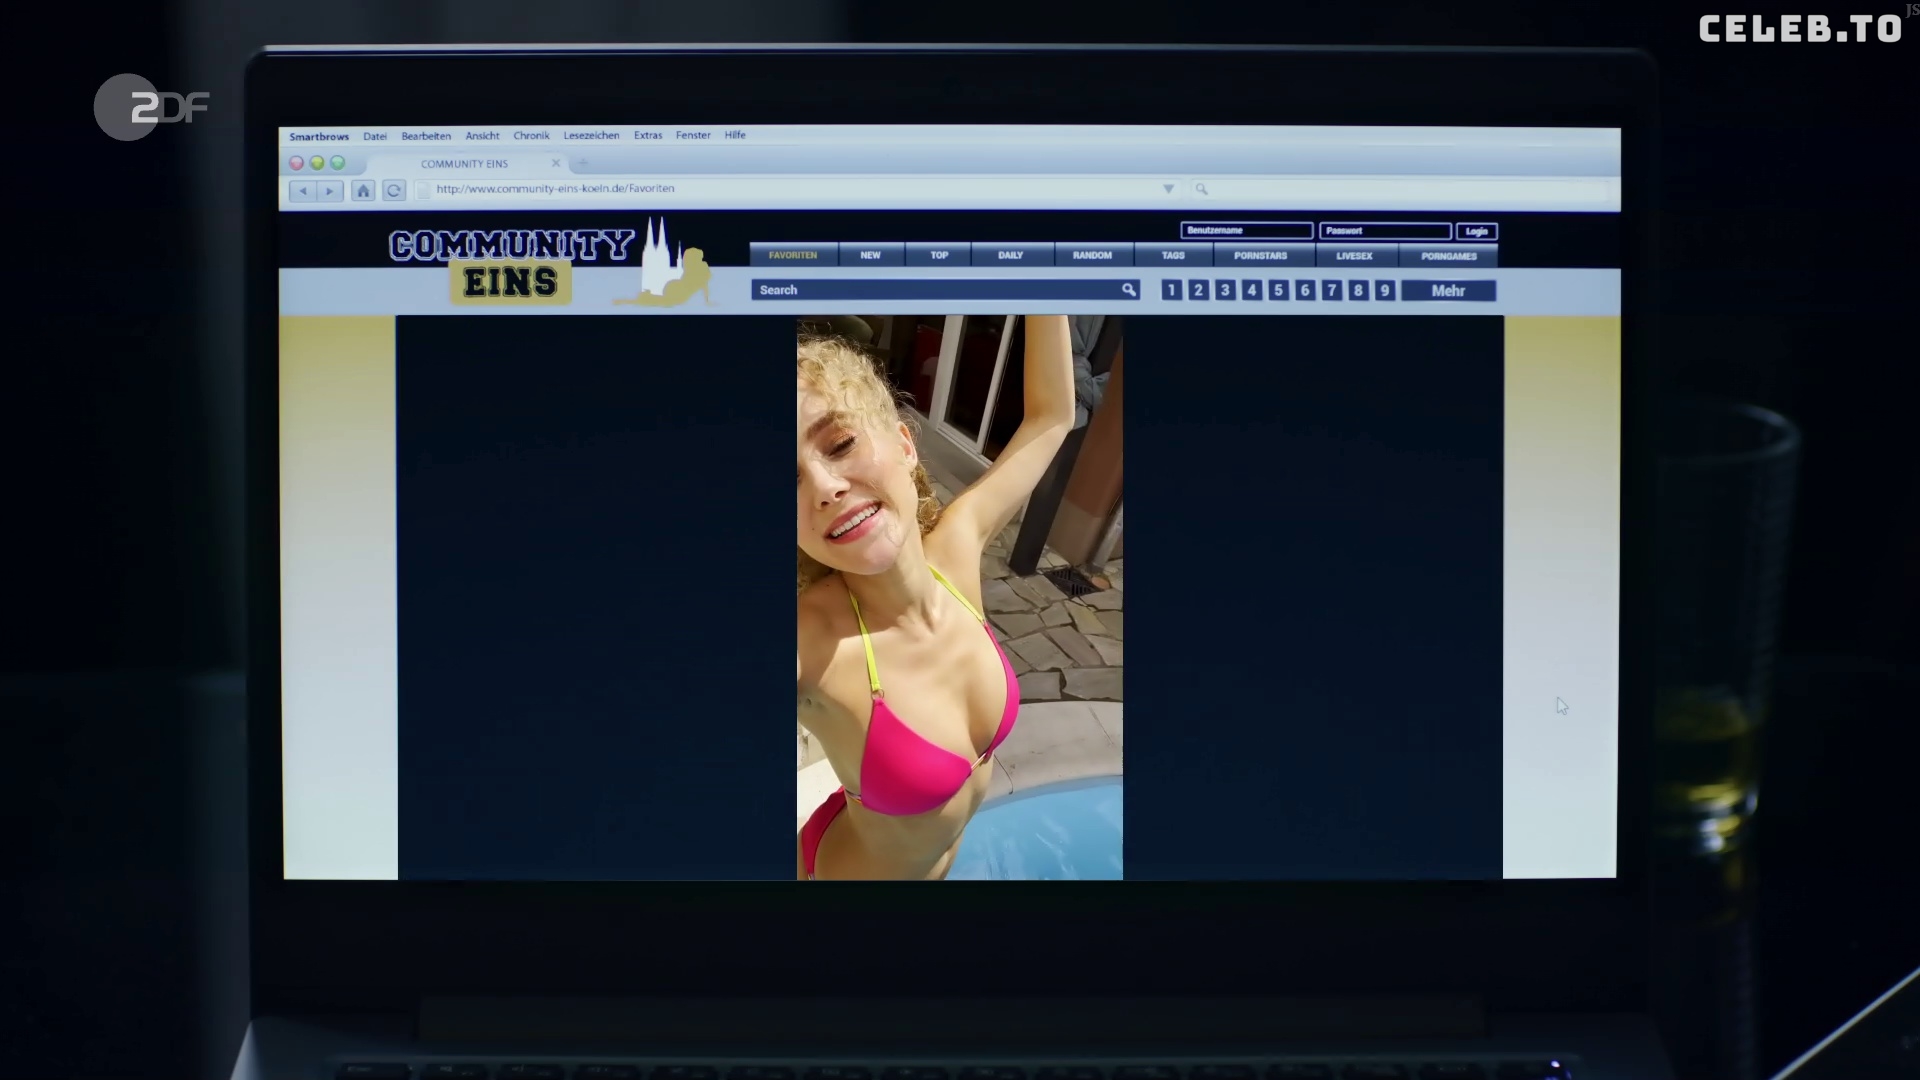Image resolution: width=1920 pixels, height=1080 pixels.
Task: Reload the page with the refresh icon
Action: 394,190
